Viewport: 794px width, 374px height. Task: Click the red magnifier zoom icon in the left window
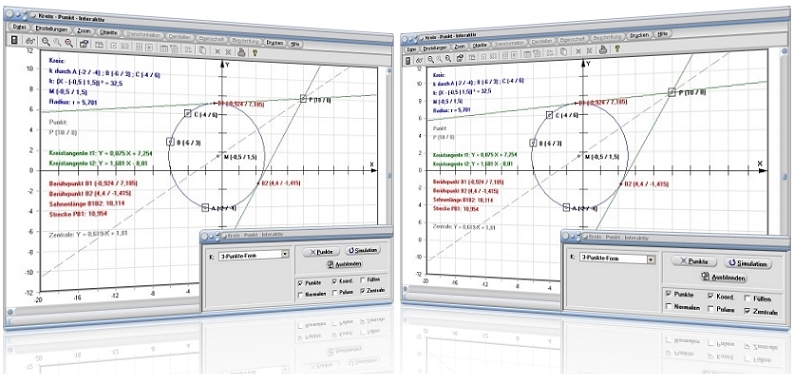click(68, 44)
